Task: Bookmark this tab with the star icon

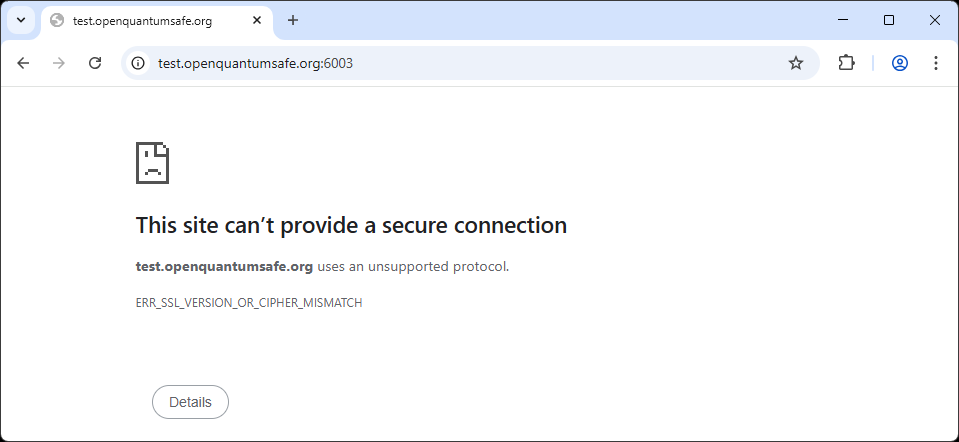Action: click(x=796, y=63)
